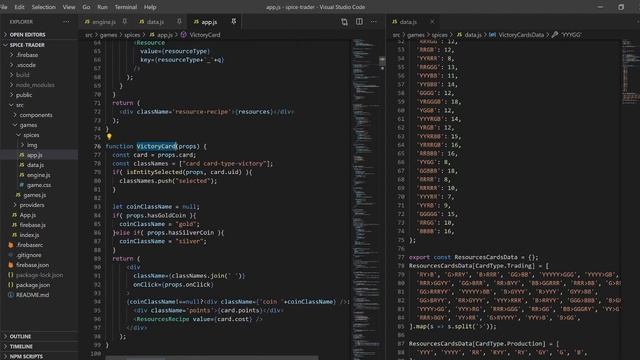Screen dimensions: 640x360
Task: Select the app.js editor tab
Action: (x=209, y=22)
